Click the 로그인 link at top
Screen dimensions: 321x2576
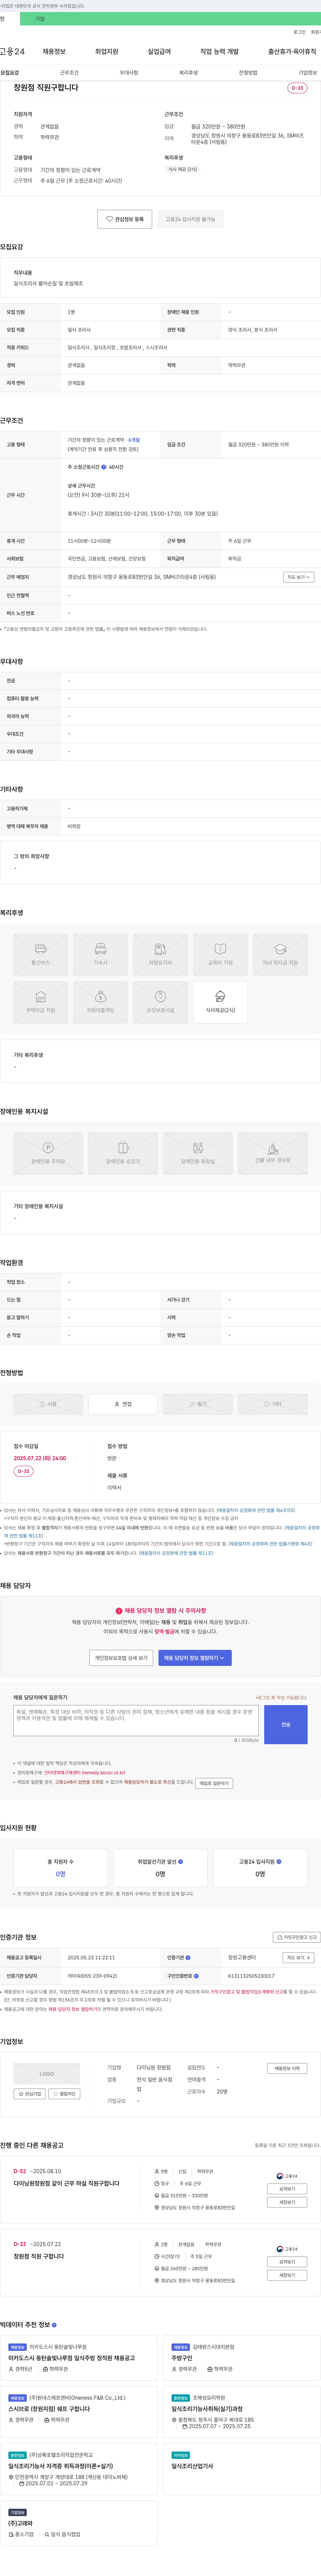coord(299,32)
